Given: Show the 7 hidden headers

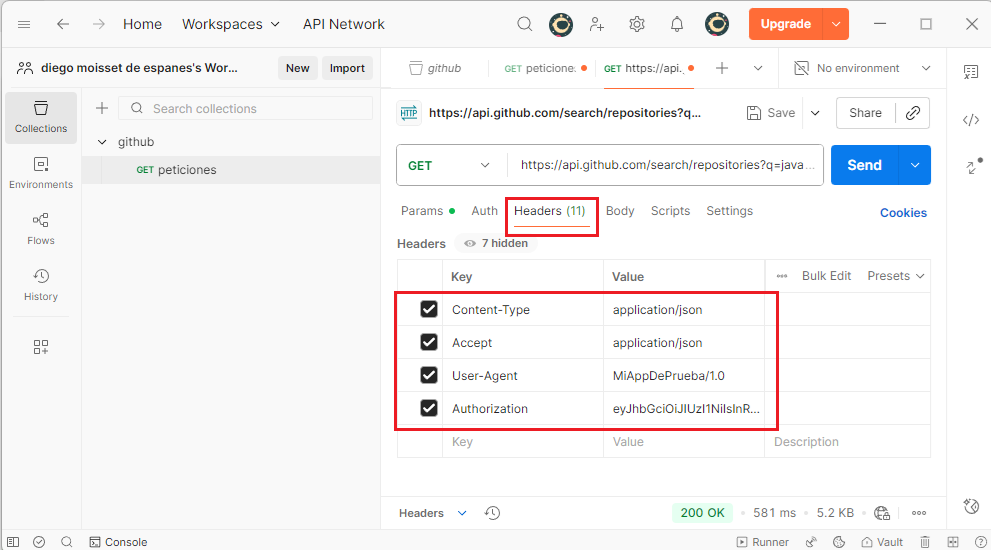Looking at the screenshot, I should (496, 243).
